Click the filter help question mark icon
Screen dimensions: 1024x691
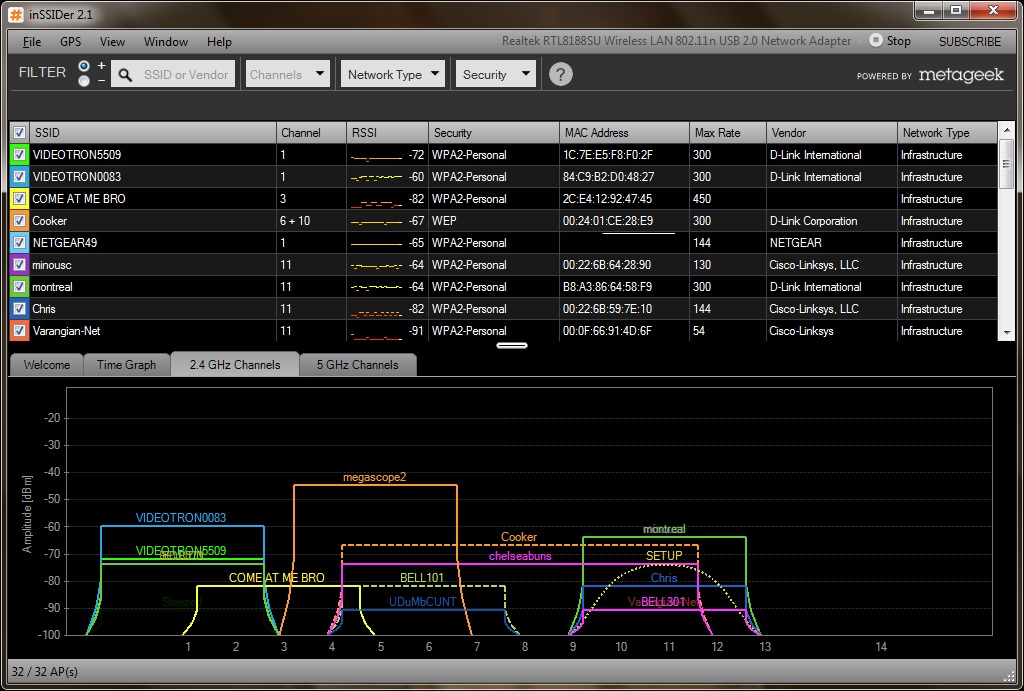tap(561, 74)
